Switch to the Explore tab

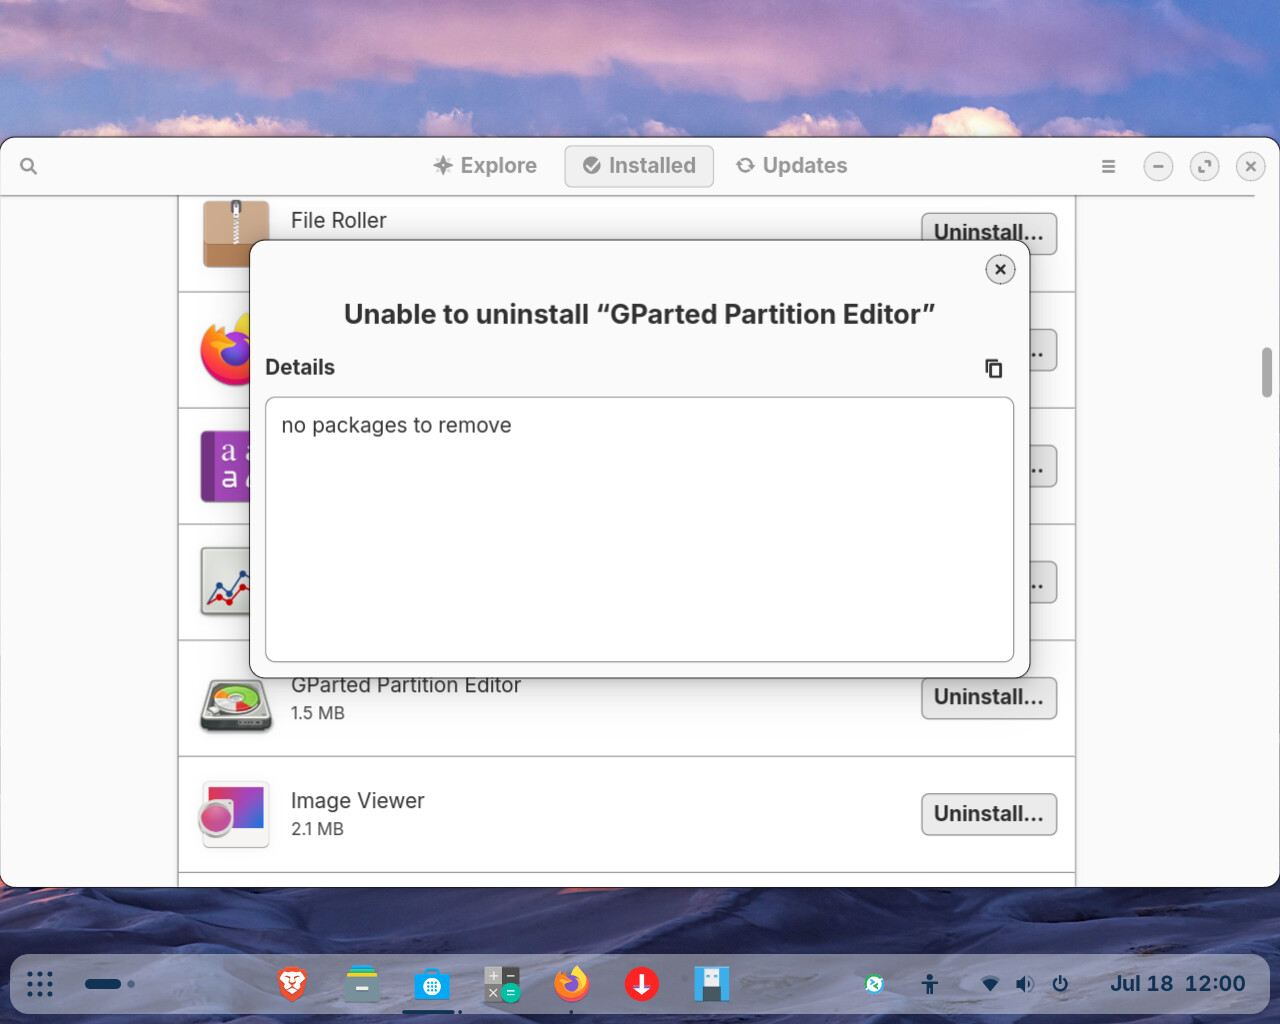point(485,166)
